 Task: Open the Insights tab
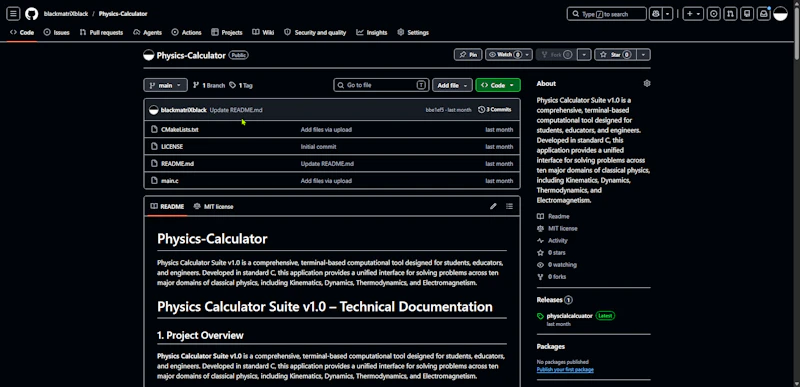371,32
